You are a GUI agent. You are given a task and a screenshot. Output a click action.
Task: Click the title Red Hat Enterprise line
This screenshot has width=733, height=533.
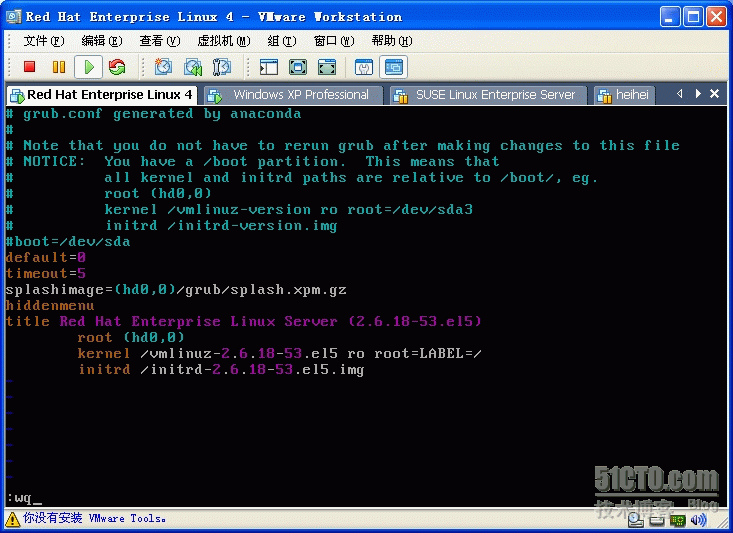click(x=244, y=322)
